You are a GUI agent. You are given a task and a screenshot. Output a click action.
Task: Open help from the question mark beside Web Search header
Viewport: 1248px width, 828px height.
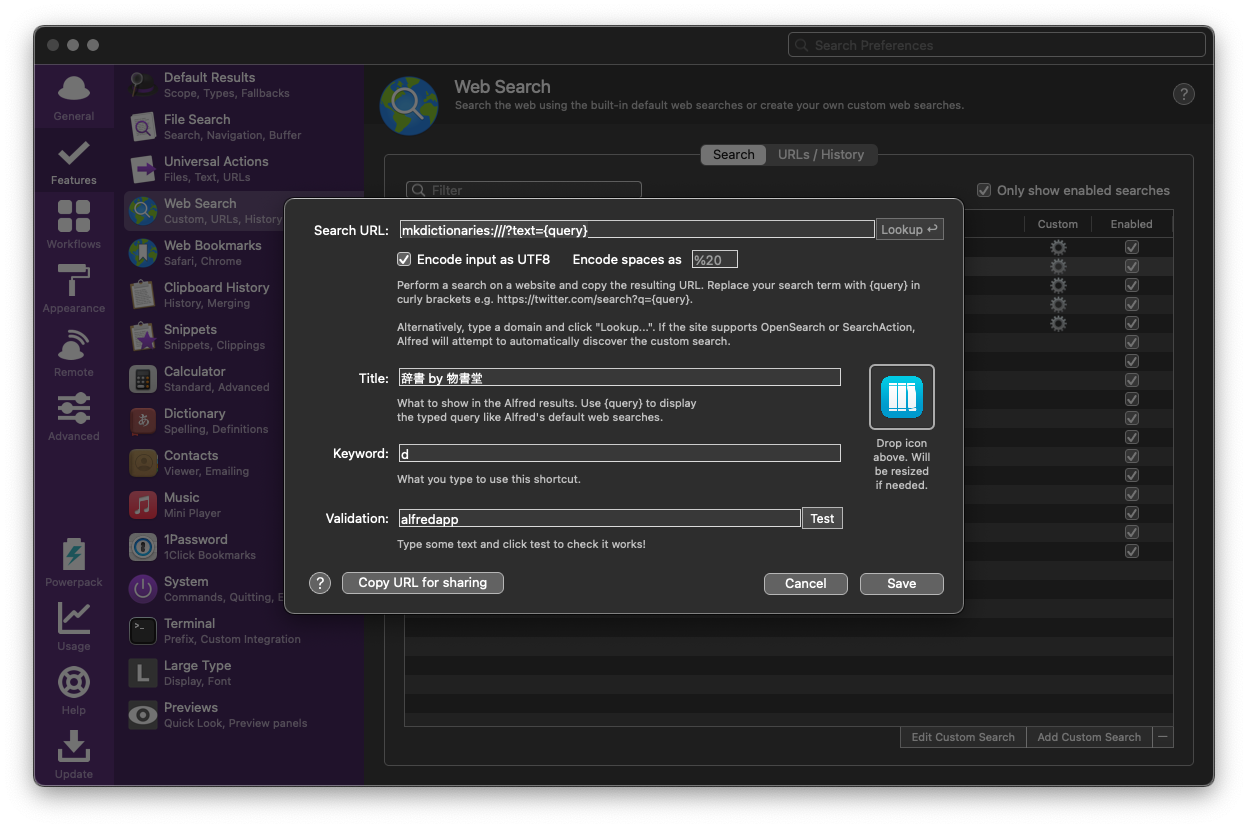pyautogui.click(x=1184, y=94)
